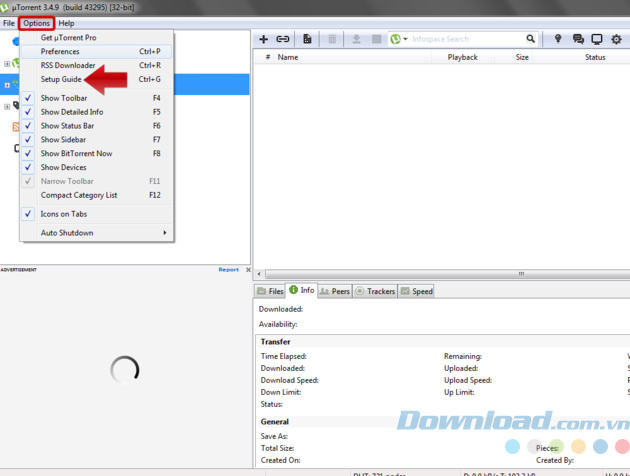Image resolution: width=630 pixels, height=476 pixels.
Task: Toggle Show Status Bar menu option
Action: point(96,126)
